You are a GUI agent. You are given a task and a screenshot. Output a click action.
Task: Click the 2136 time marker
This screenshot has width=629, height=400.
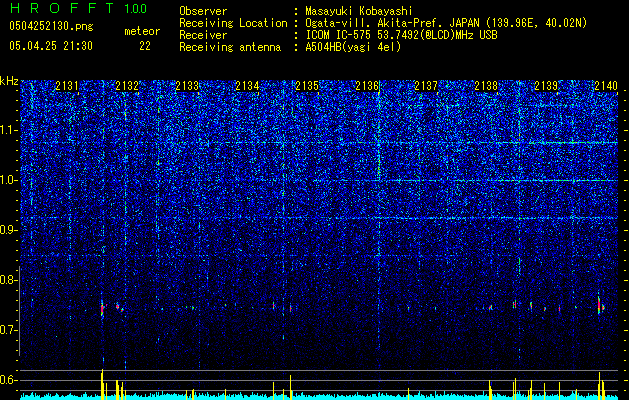367,86
